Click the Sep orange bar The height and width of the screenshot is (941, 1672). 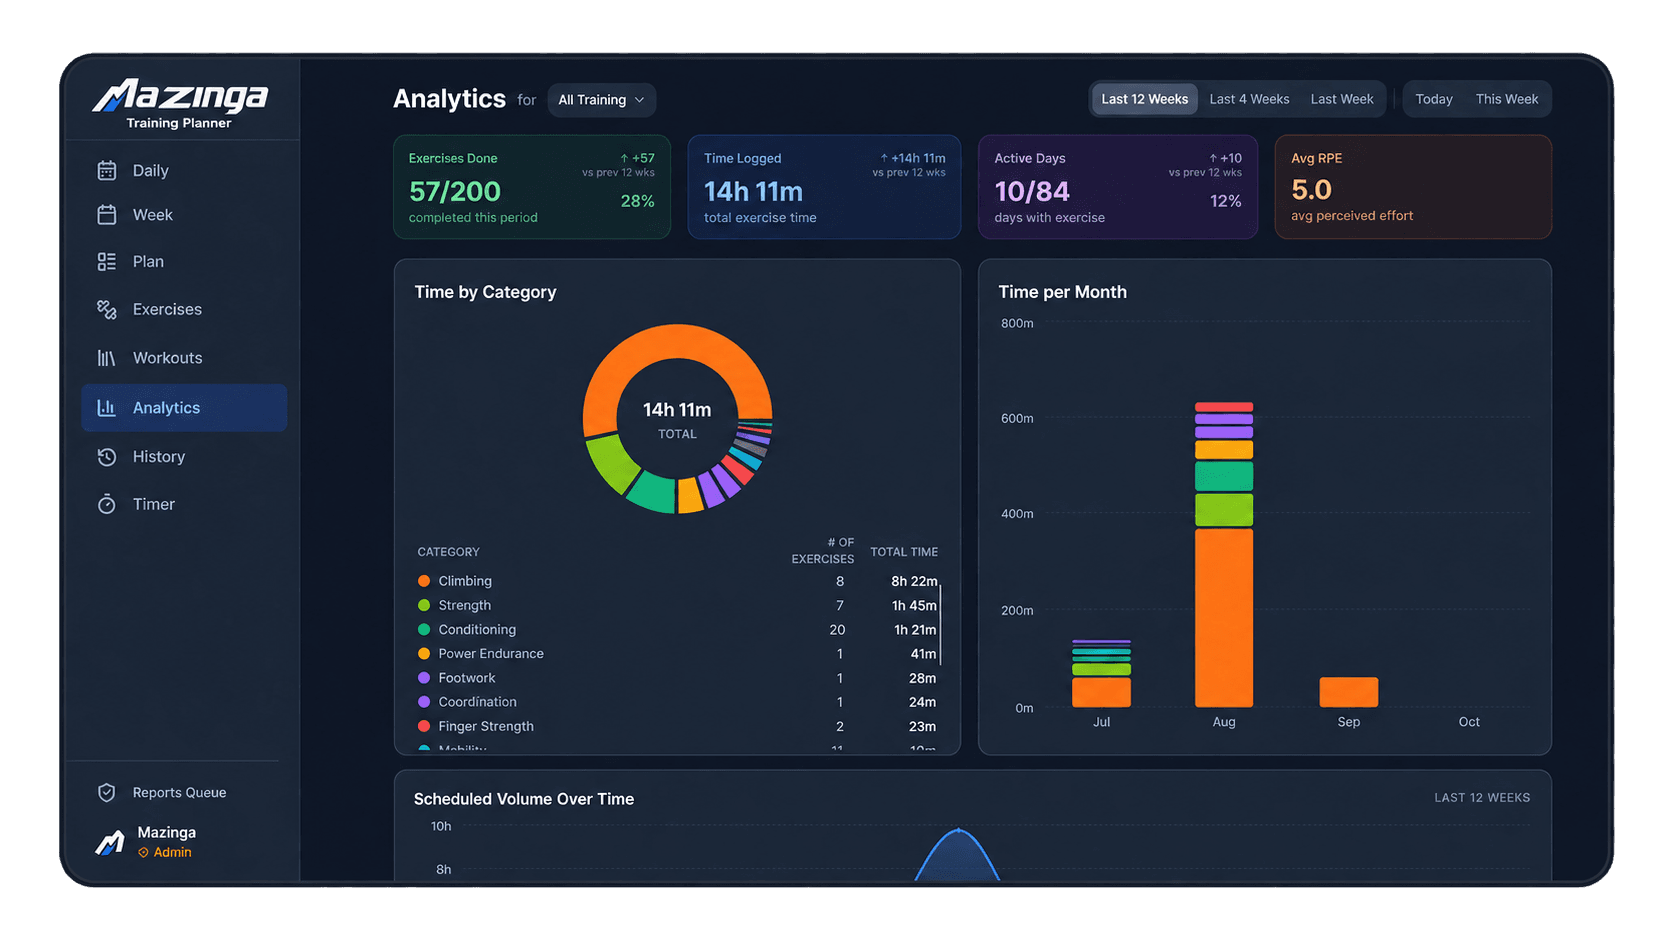1349,692
